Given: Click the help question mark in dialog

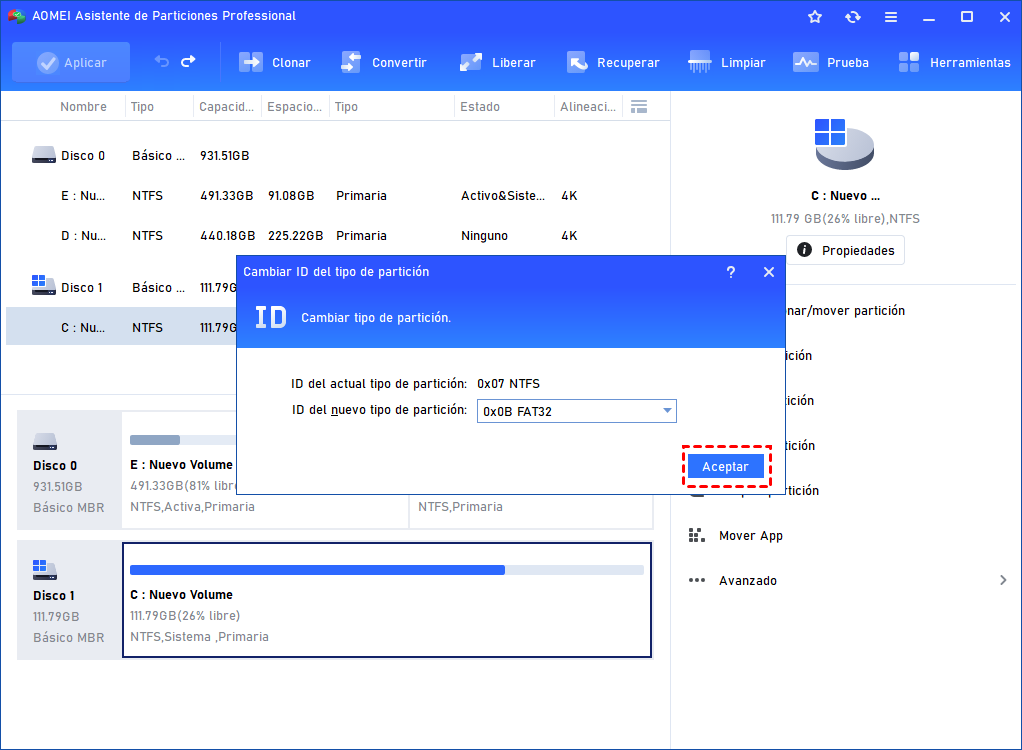Looking at the screenshot, I should pyautogui.click(x=731, y=272).
